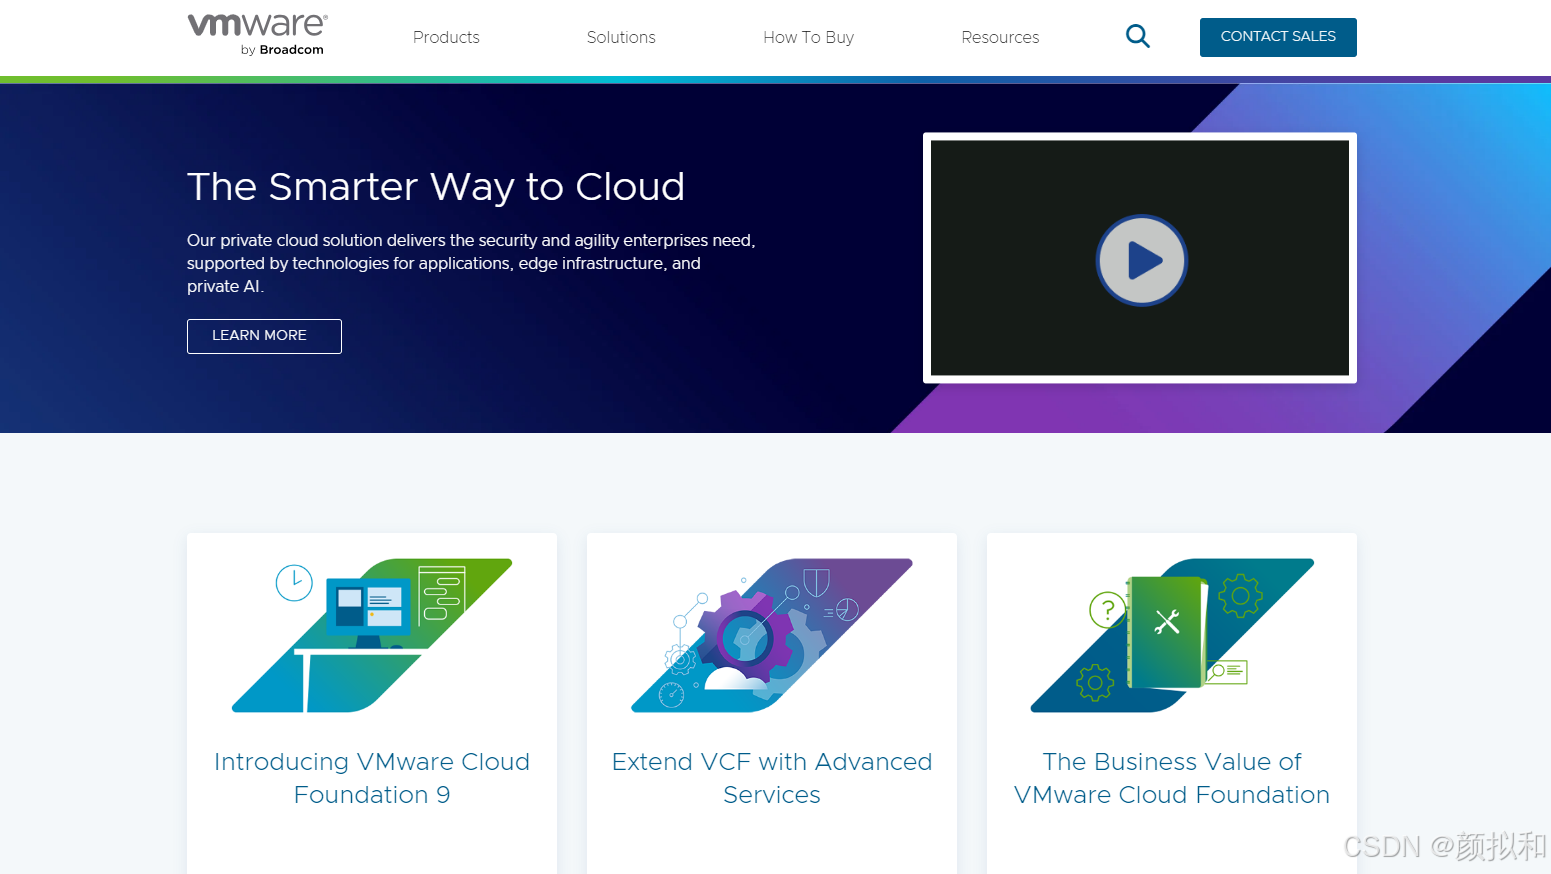
Task: Open the How To Buy menu
Action: coord(808,37)
